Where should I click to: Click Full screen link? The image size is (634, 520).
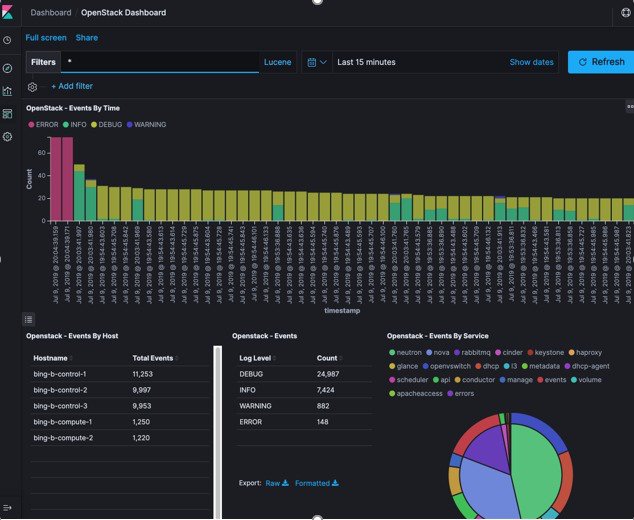coord(46,38)
